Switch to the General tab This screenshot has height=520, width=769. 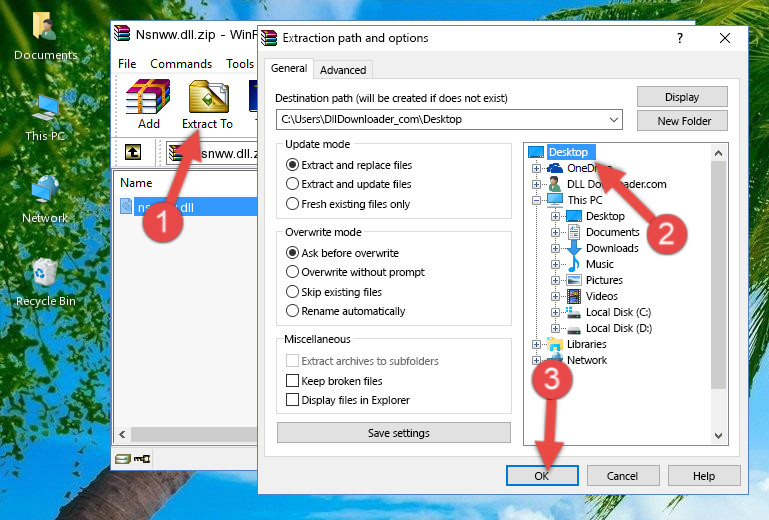pyautogui.click(x=289, y=68)
